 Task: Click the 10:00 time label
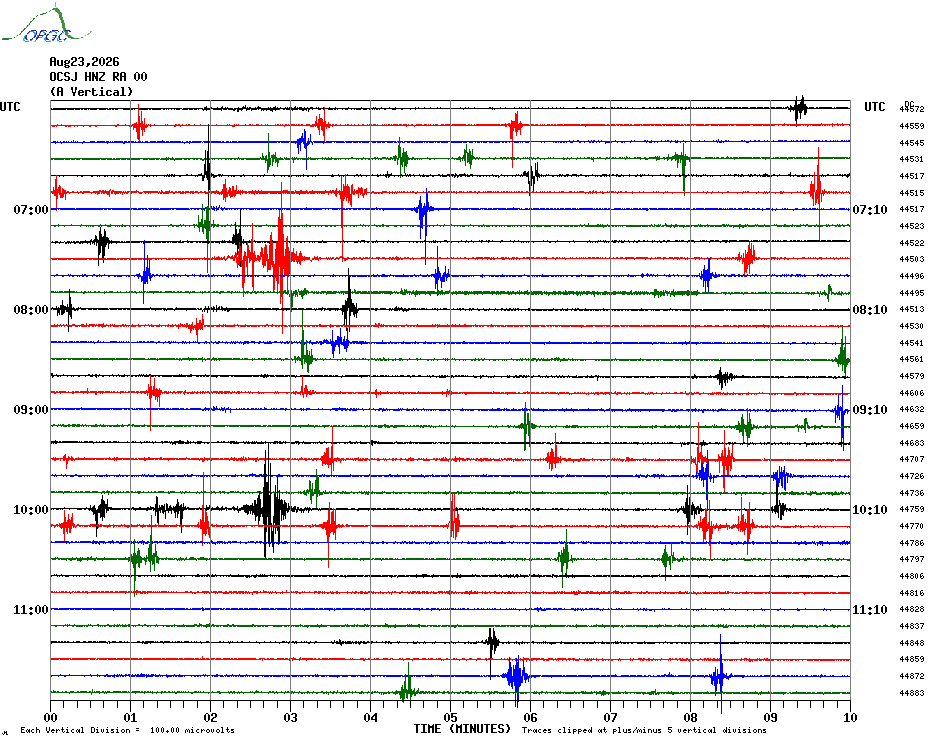(31, 510)
